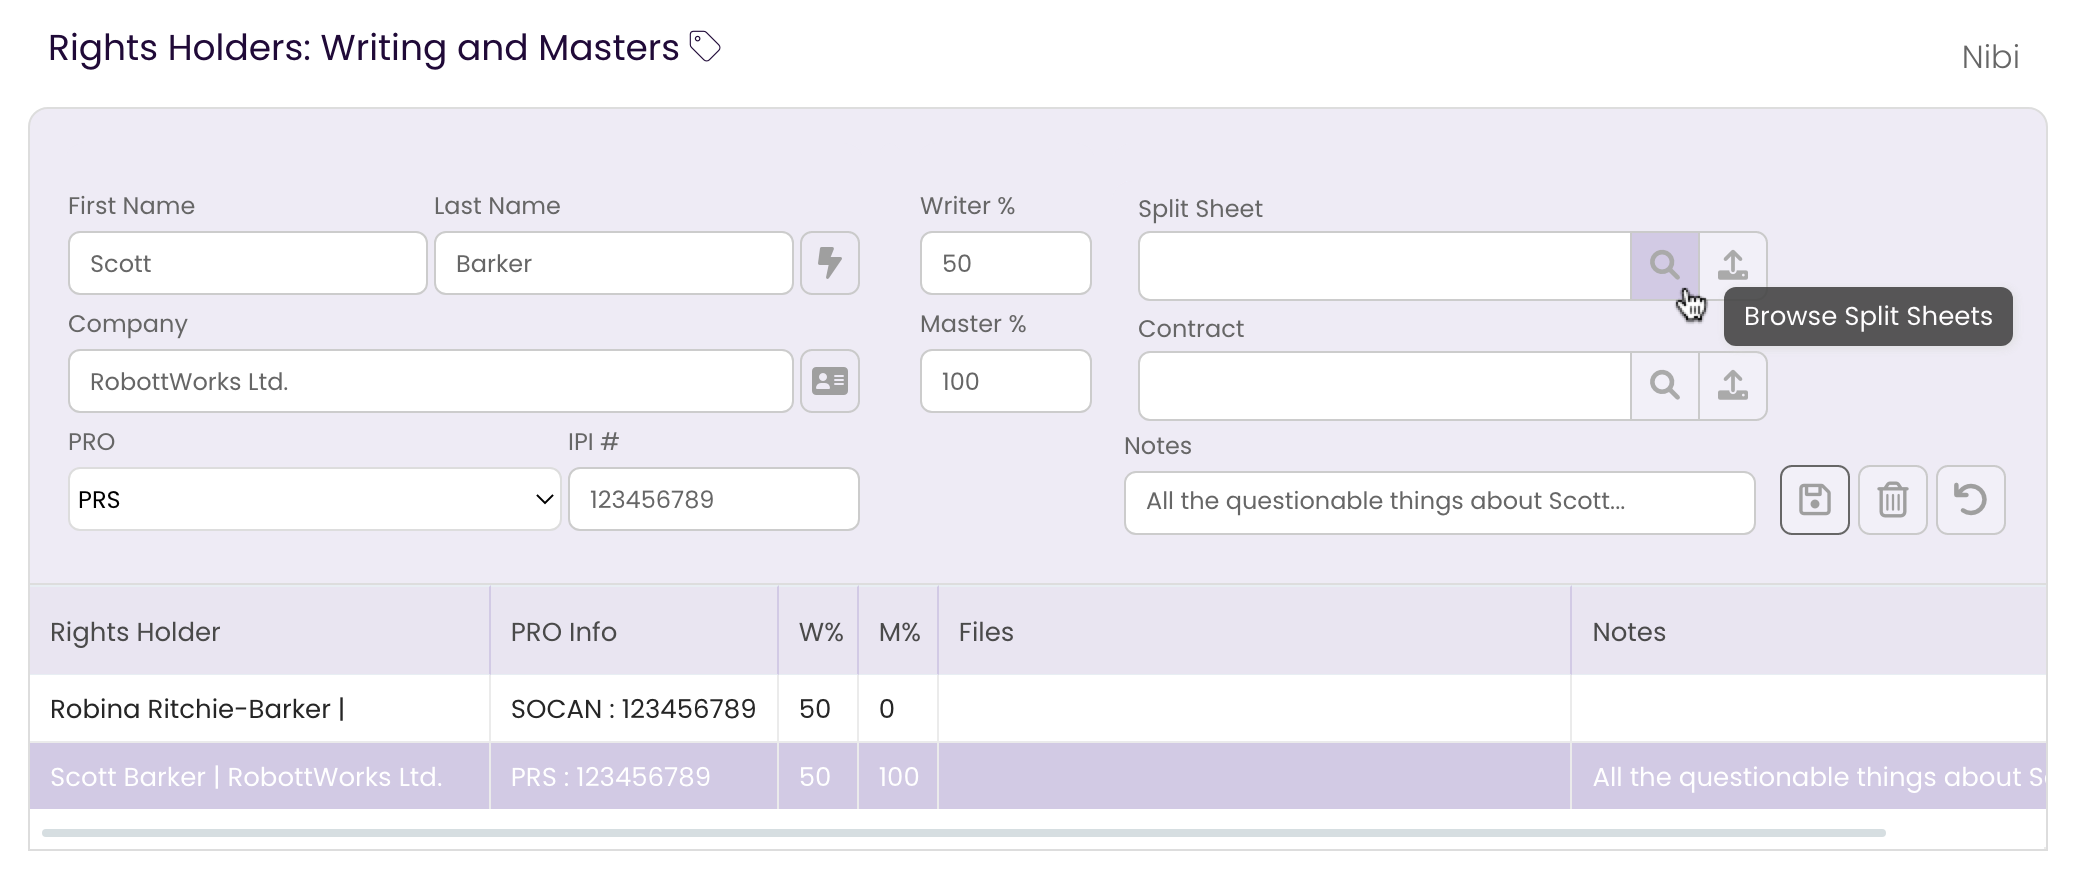Browse Split Sheets with the magnifier icon
Viewport: 2077px width, 885px height.
[1665, 265]
